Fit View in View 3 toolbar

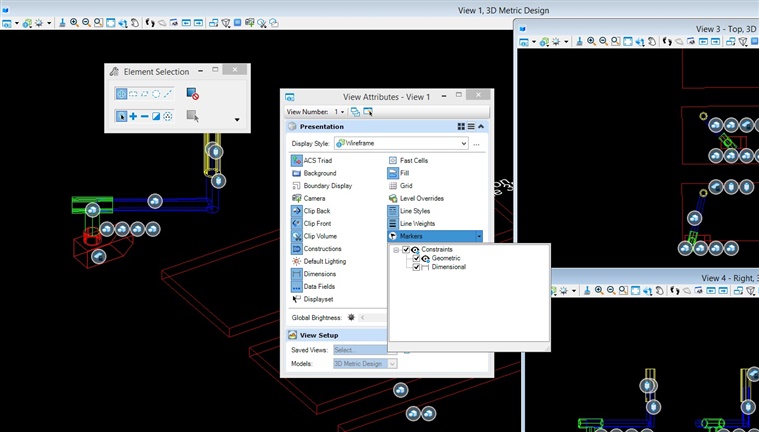point(628,42)
